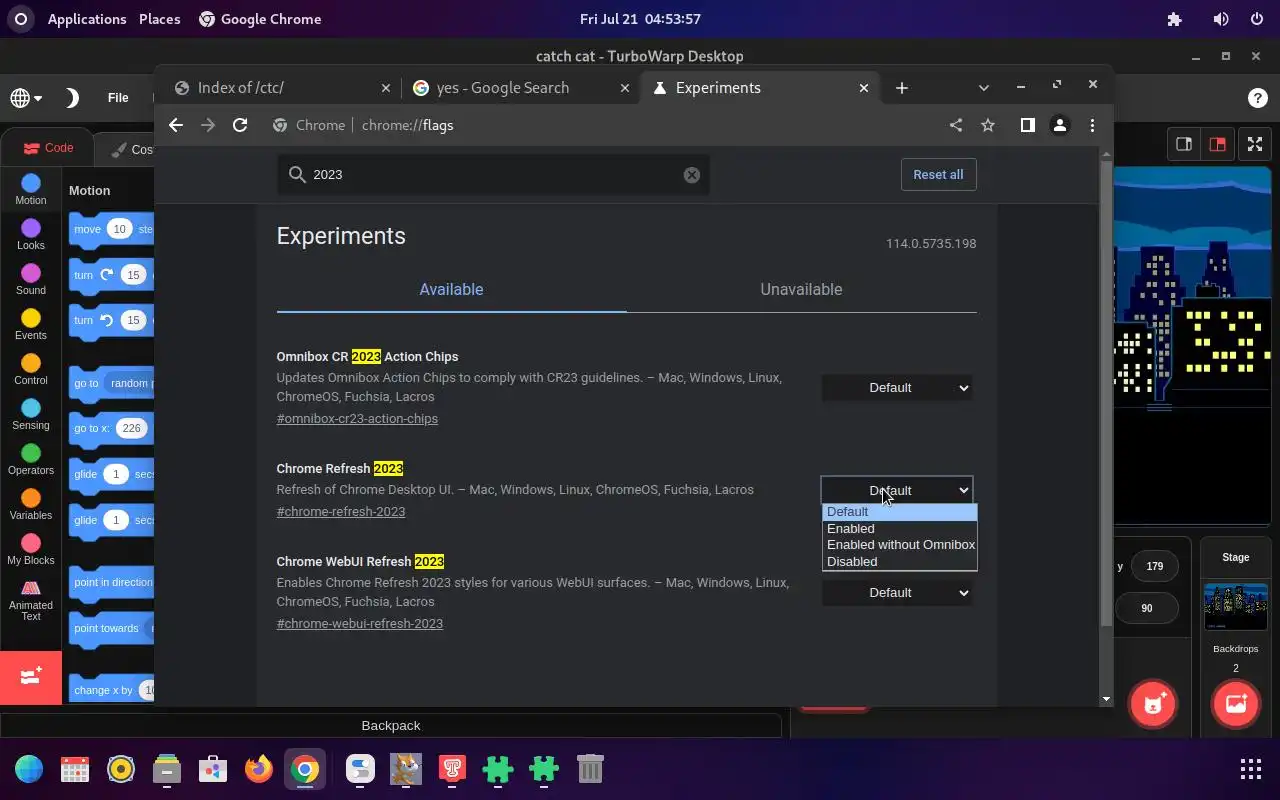Screen dimensions: 1280x800
Task: Open system volume control
Action: pos(1221,19)
